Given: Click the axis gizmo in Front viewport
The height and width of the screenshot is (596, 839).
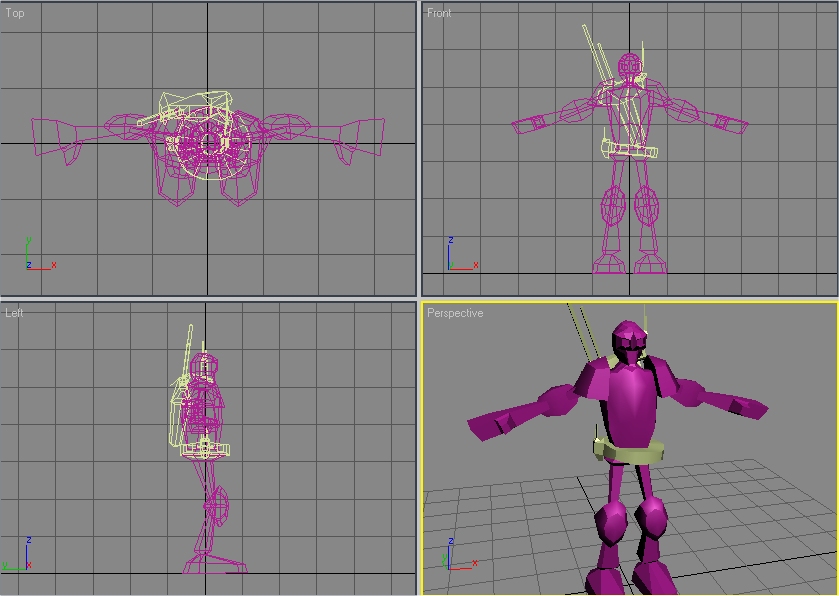Looking at the screenshot, I should (x=462, y=254).
